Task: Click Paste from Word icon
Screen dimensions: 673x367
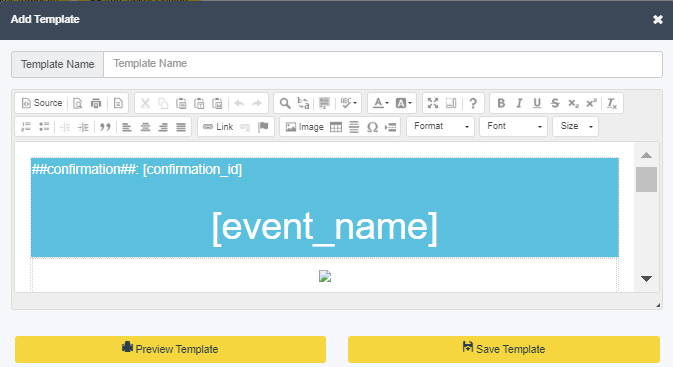Action: click(x=217, y=103)
